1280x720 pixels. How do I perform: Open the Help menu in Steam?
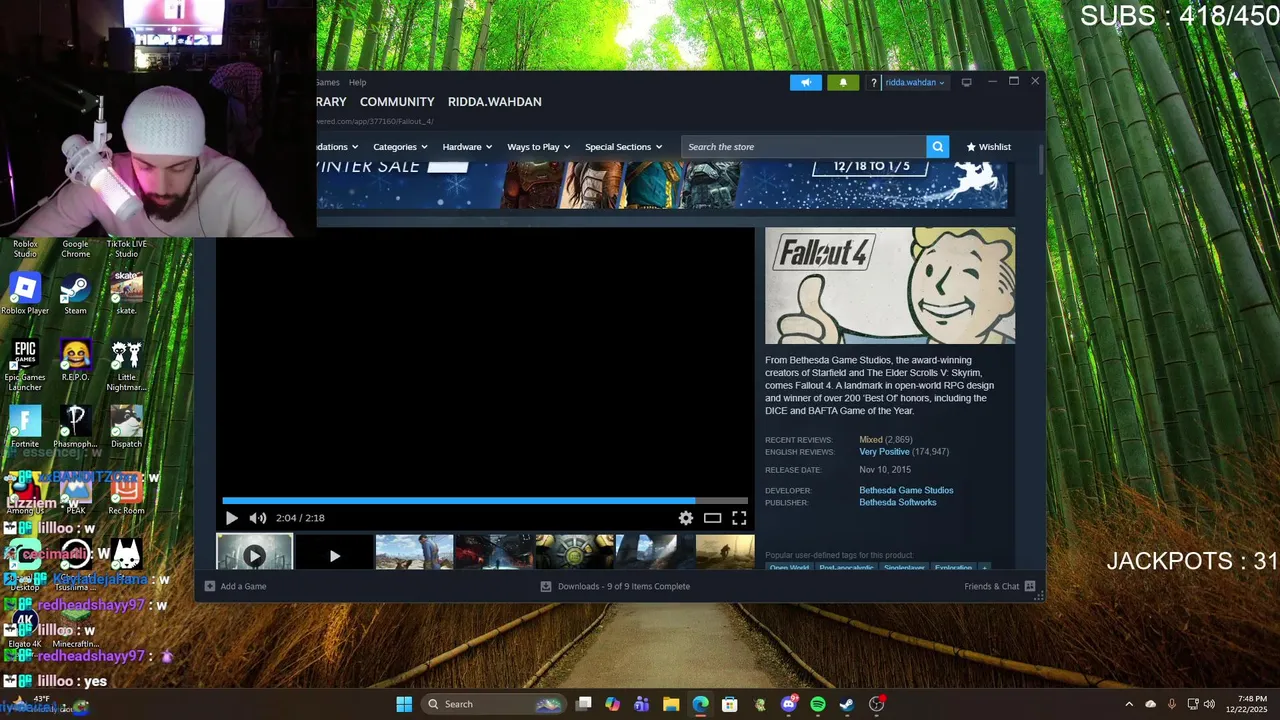pos(357,82)
